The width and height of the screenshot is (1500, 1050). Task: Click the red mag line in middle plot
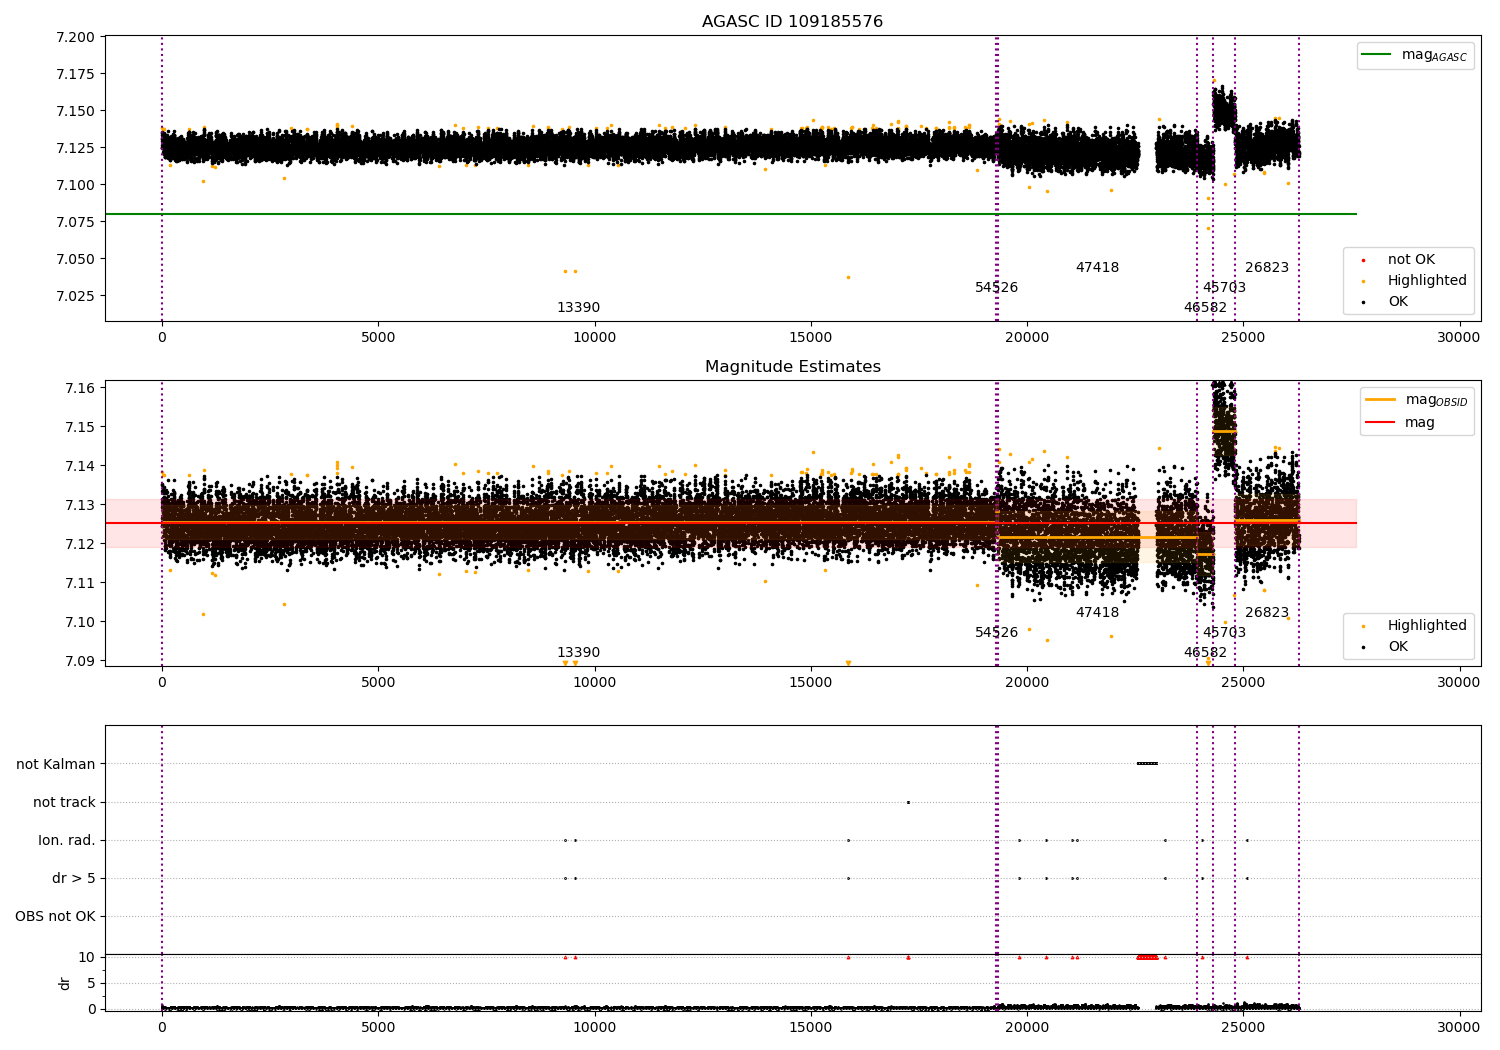[x=730, y=523]
